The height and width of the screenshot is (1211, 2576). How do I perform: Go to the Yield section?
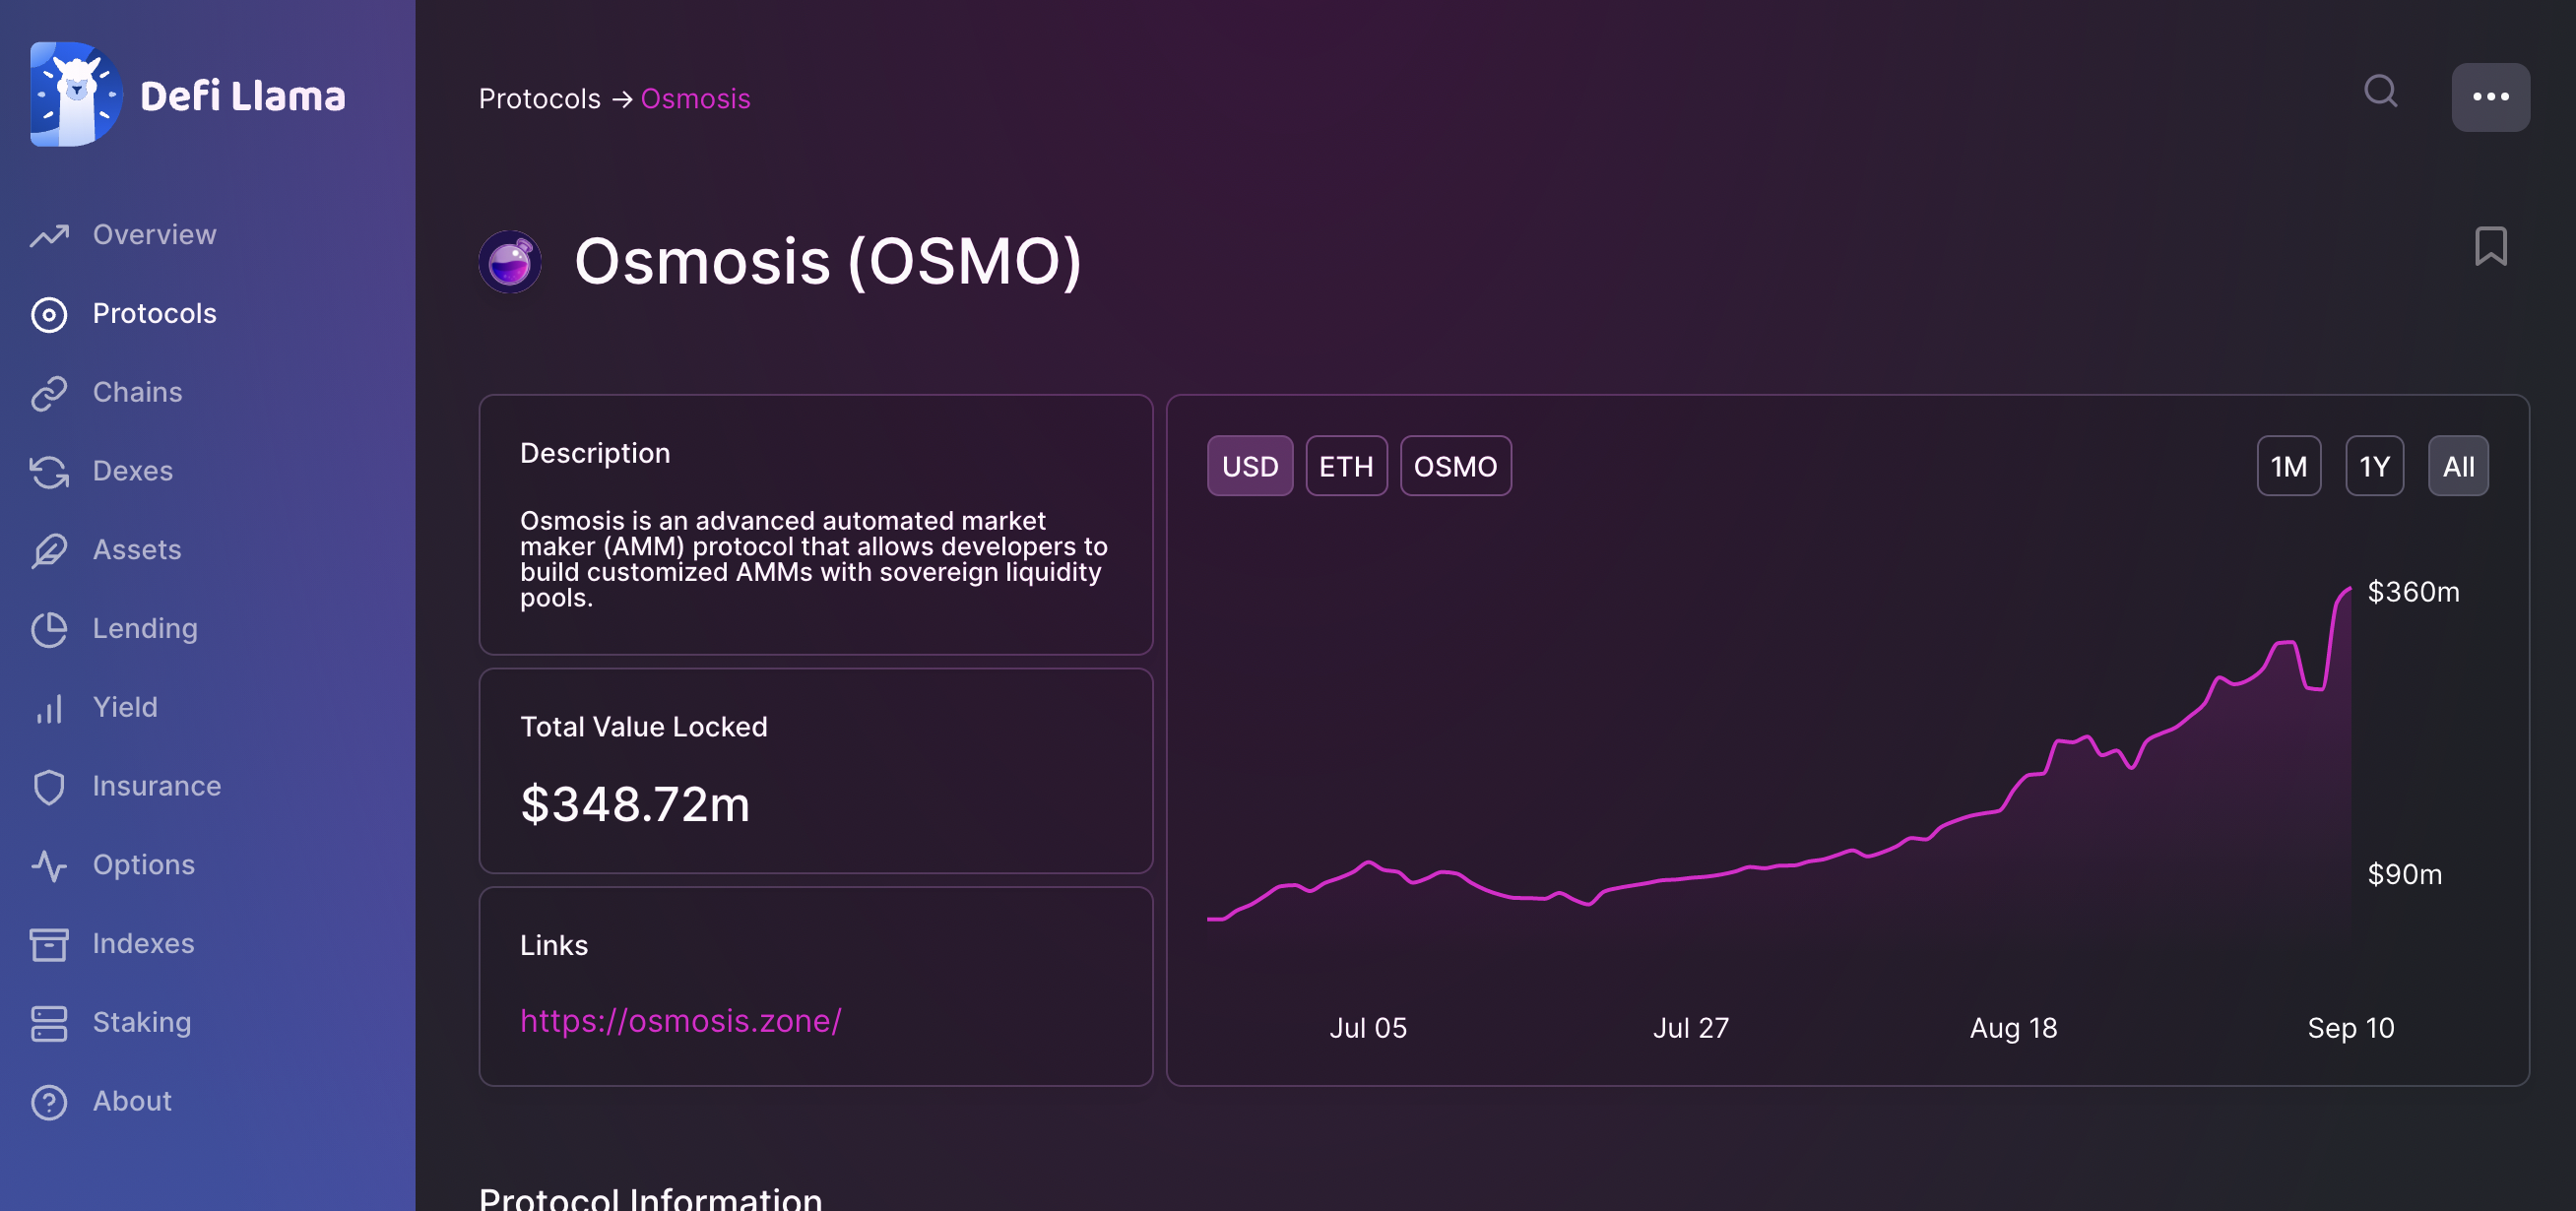tap(125, 707)
